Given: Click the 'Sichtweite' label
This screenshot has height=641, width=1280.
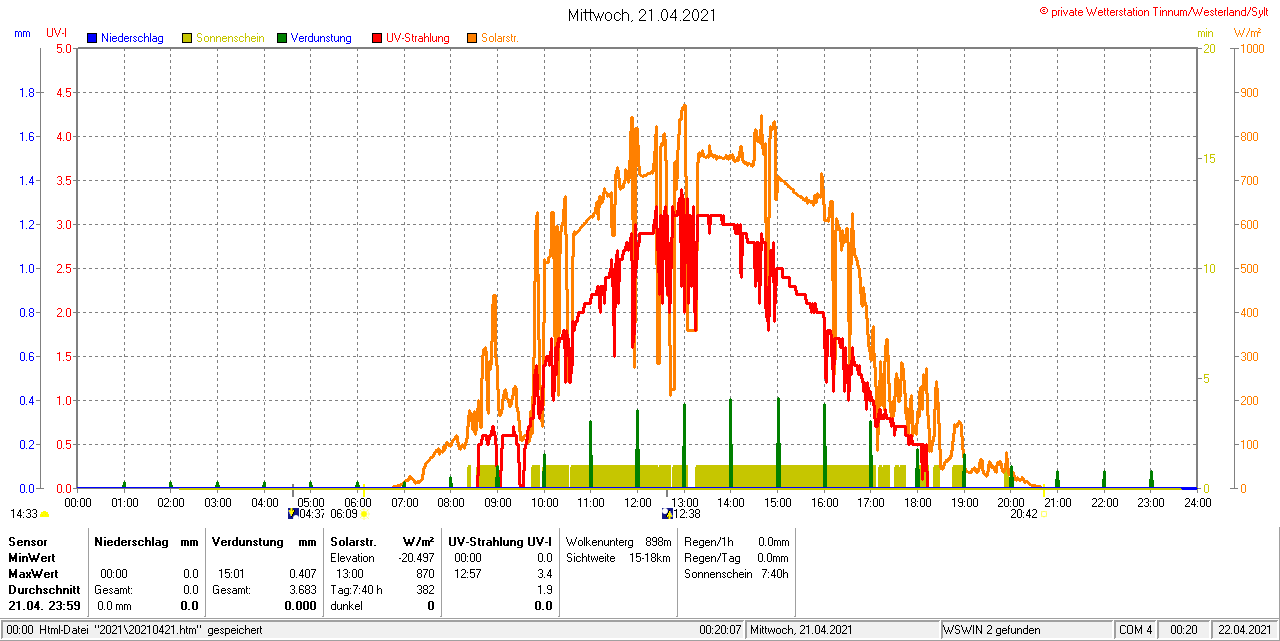Looking at the screenshot, I should (x=591, y=557).
